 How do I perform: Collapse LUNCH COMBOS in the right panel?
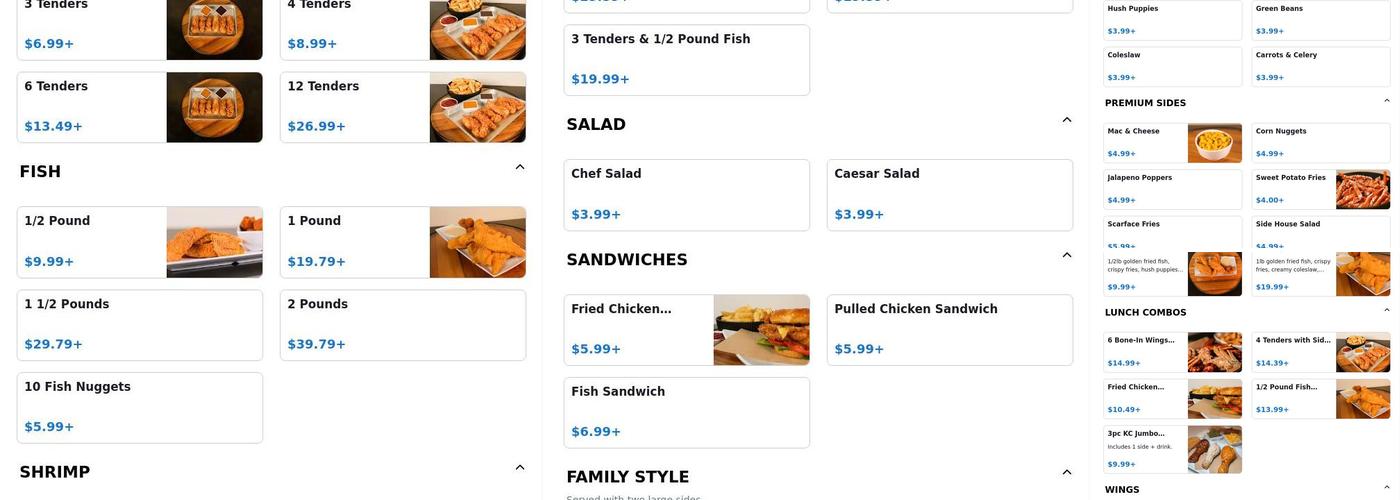[1387, 311]
